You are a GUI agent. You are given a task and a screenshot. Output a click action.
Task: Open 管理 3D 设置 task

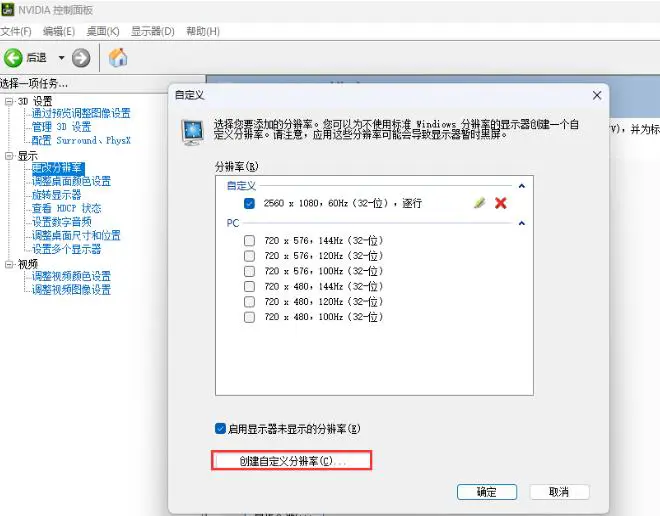click(x=61, y=127)
